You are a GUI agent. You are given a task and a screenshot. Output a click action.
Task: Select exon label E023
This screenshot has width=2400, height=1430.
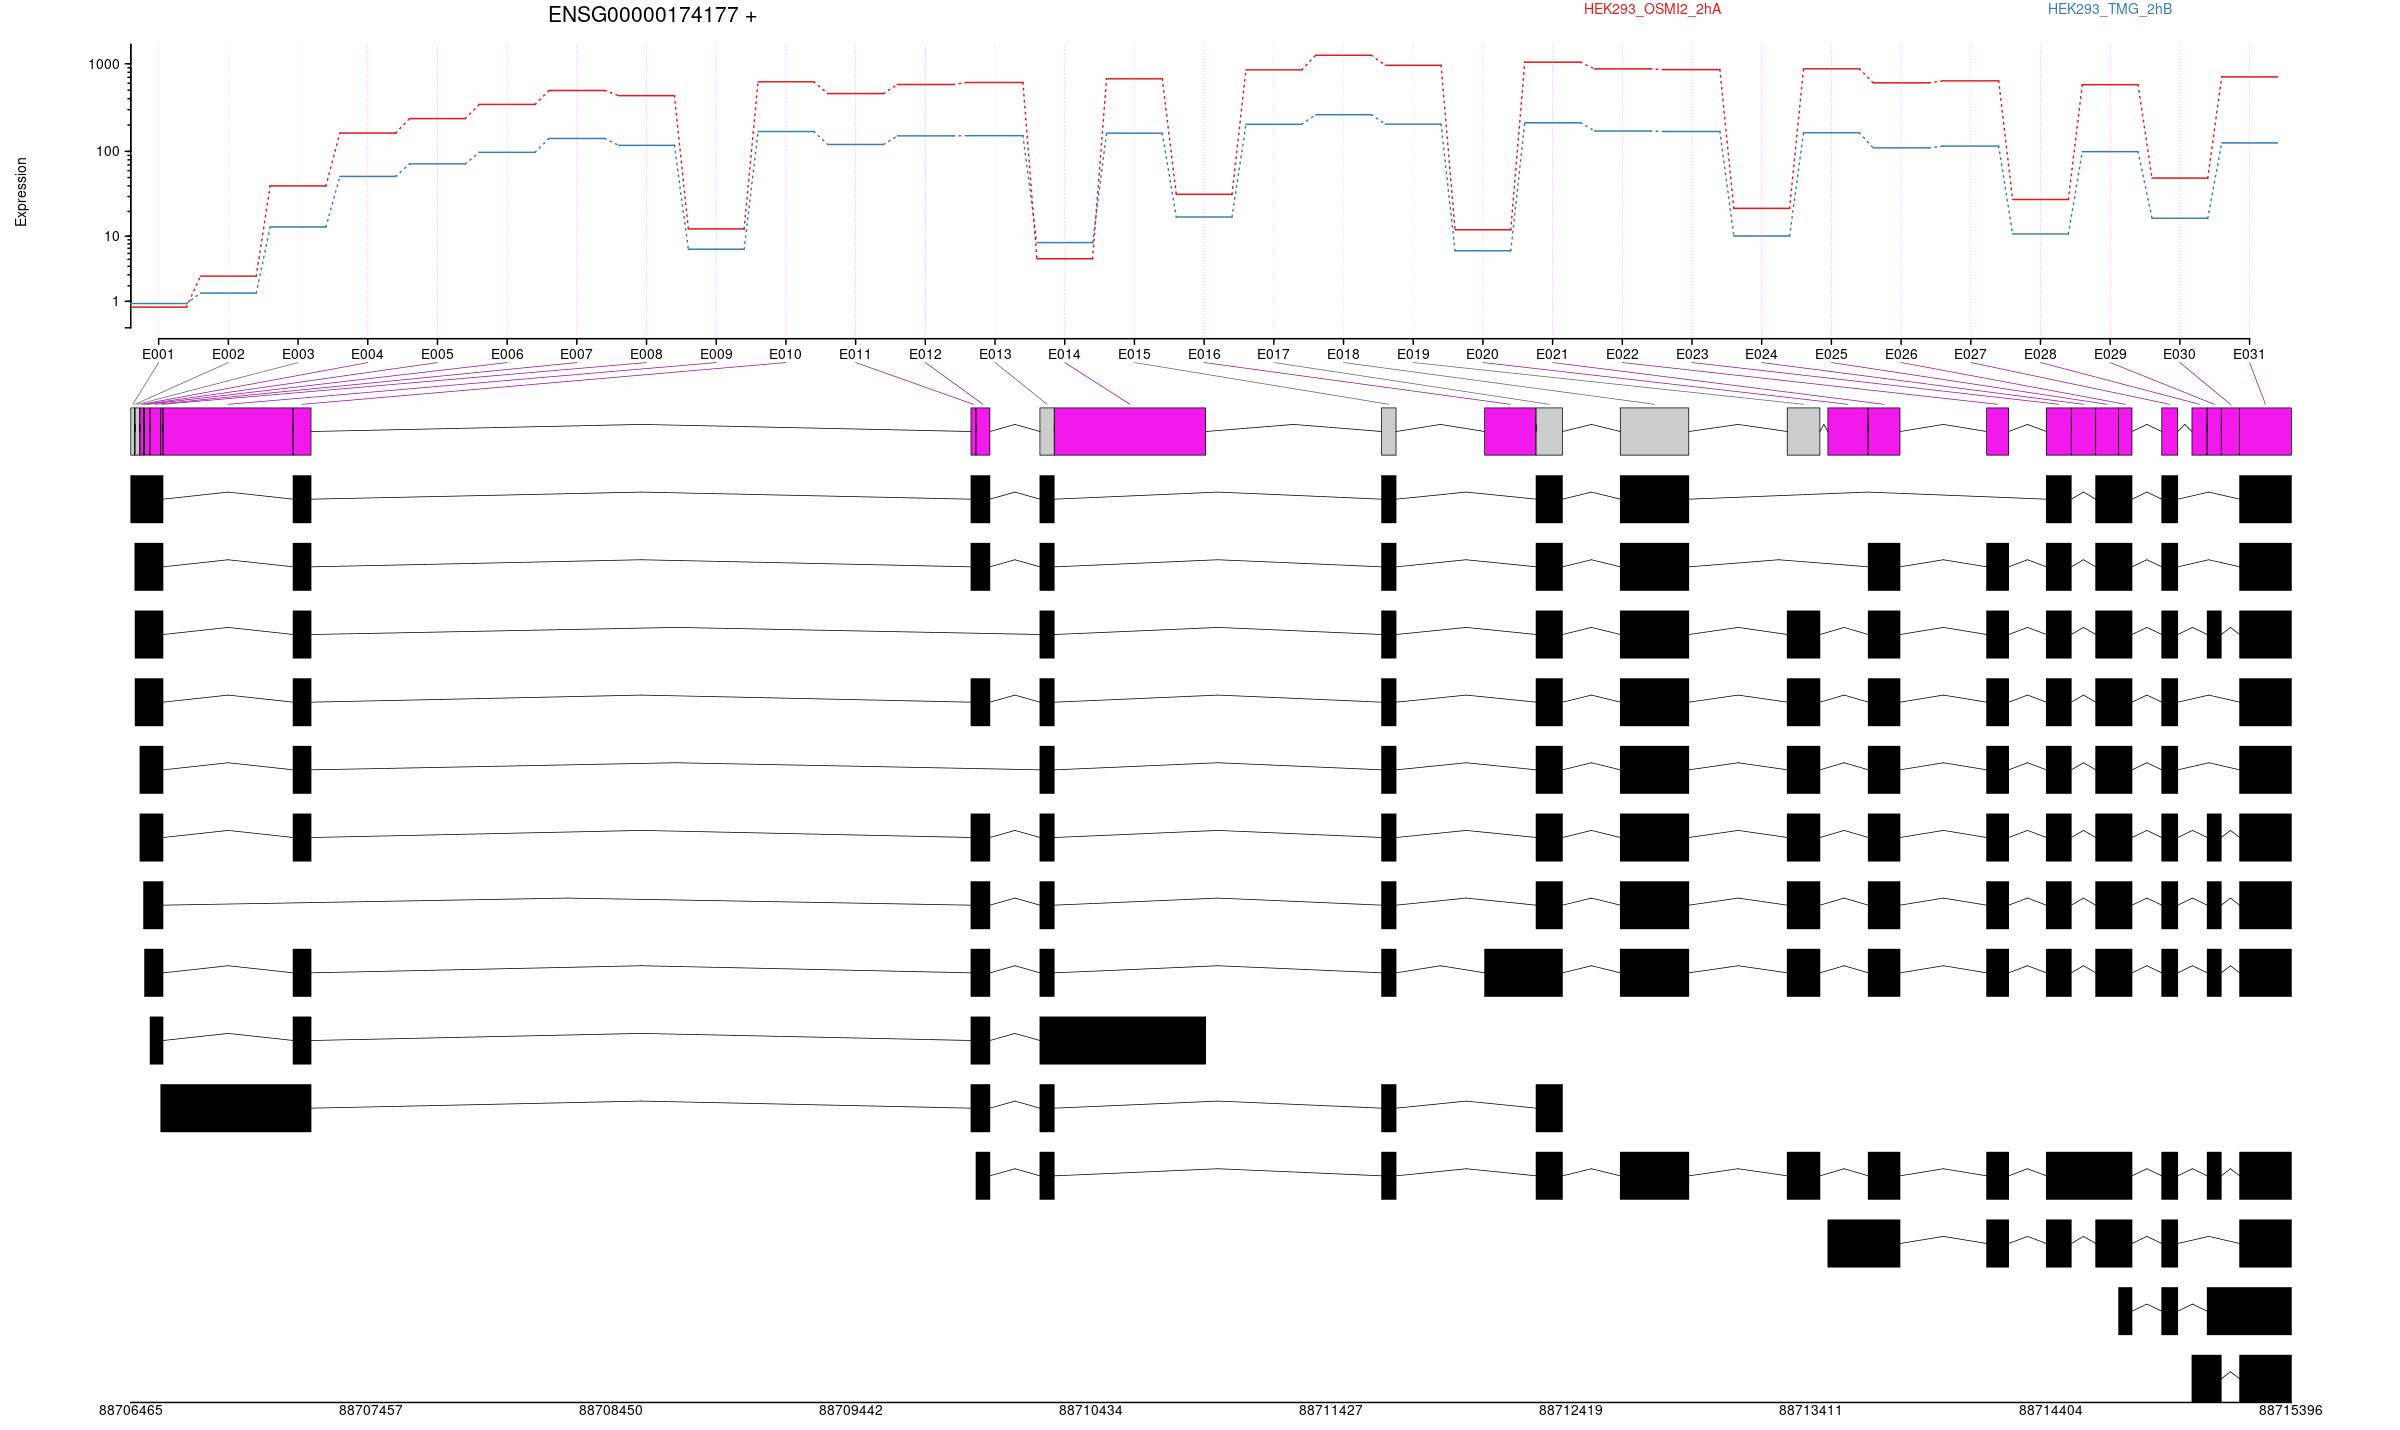tap(1692, 354)
